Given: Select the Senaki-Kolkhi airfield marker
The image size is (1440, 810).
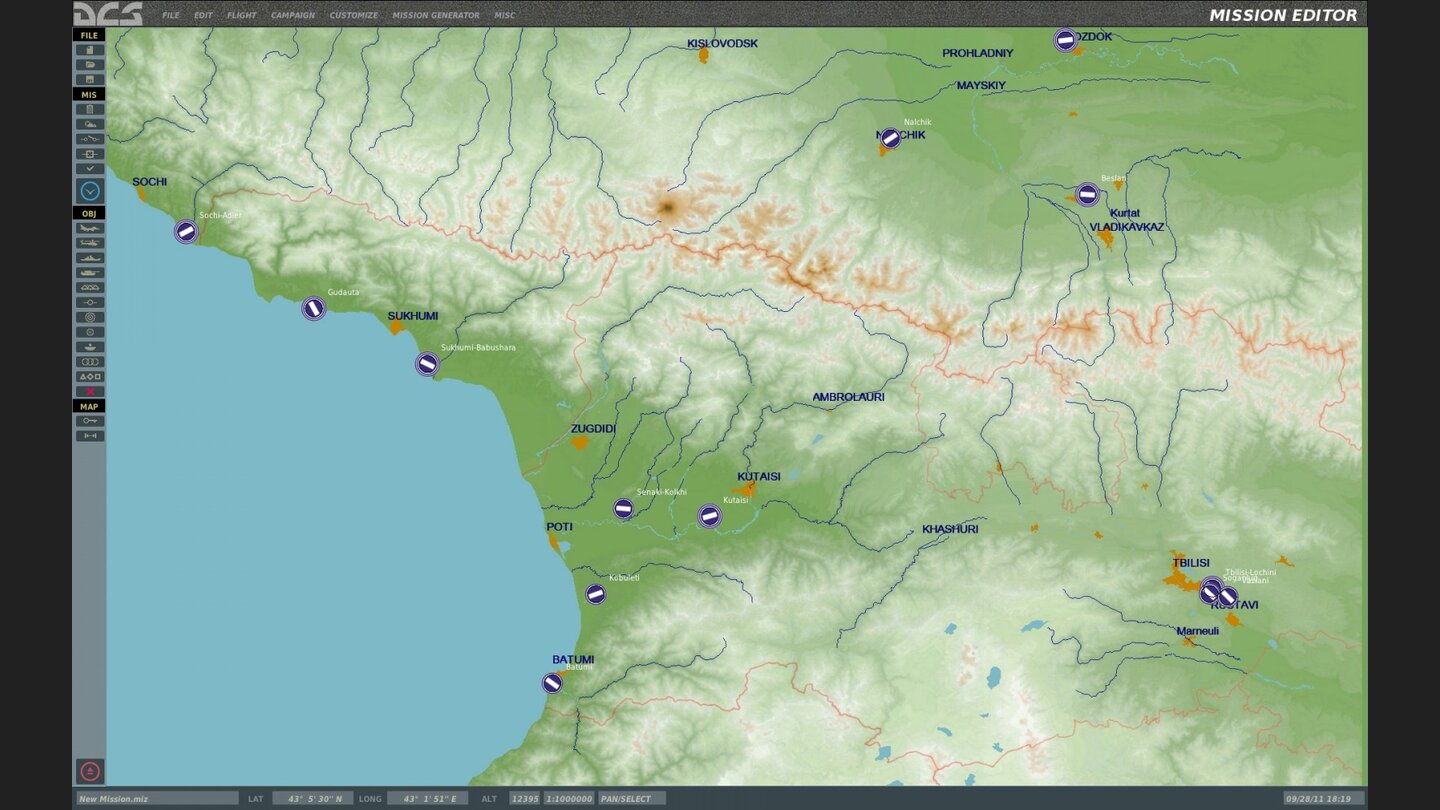Looking at the screenshot, I should 623,509.
